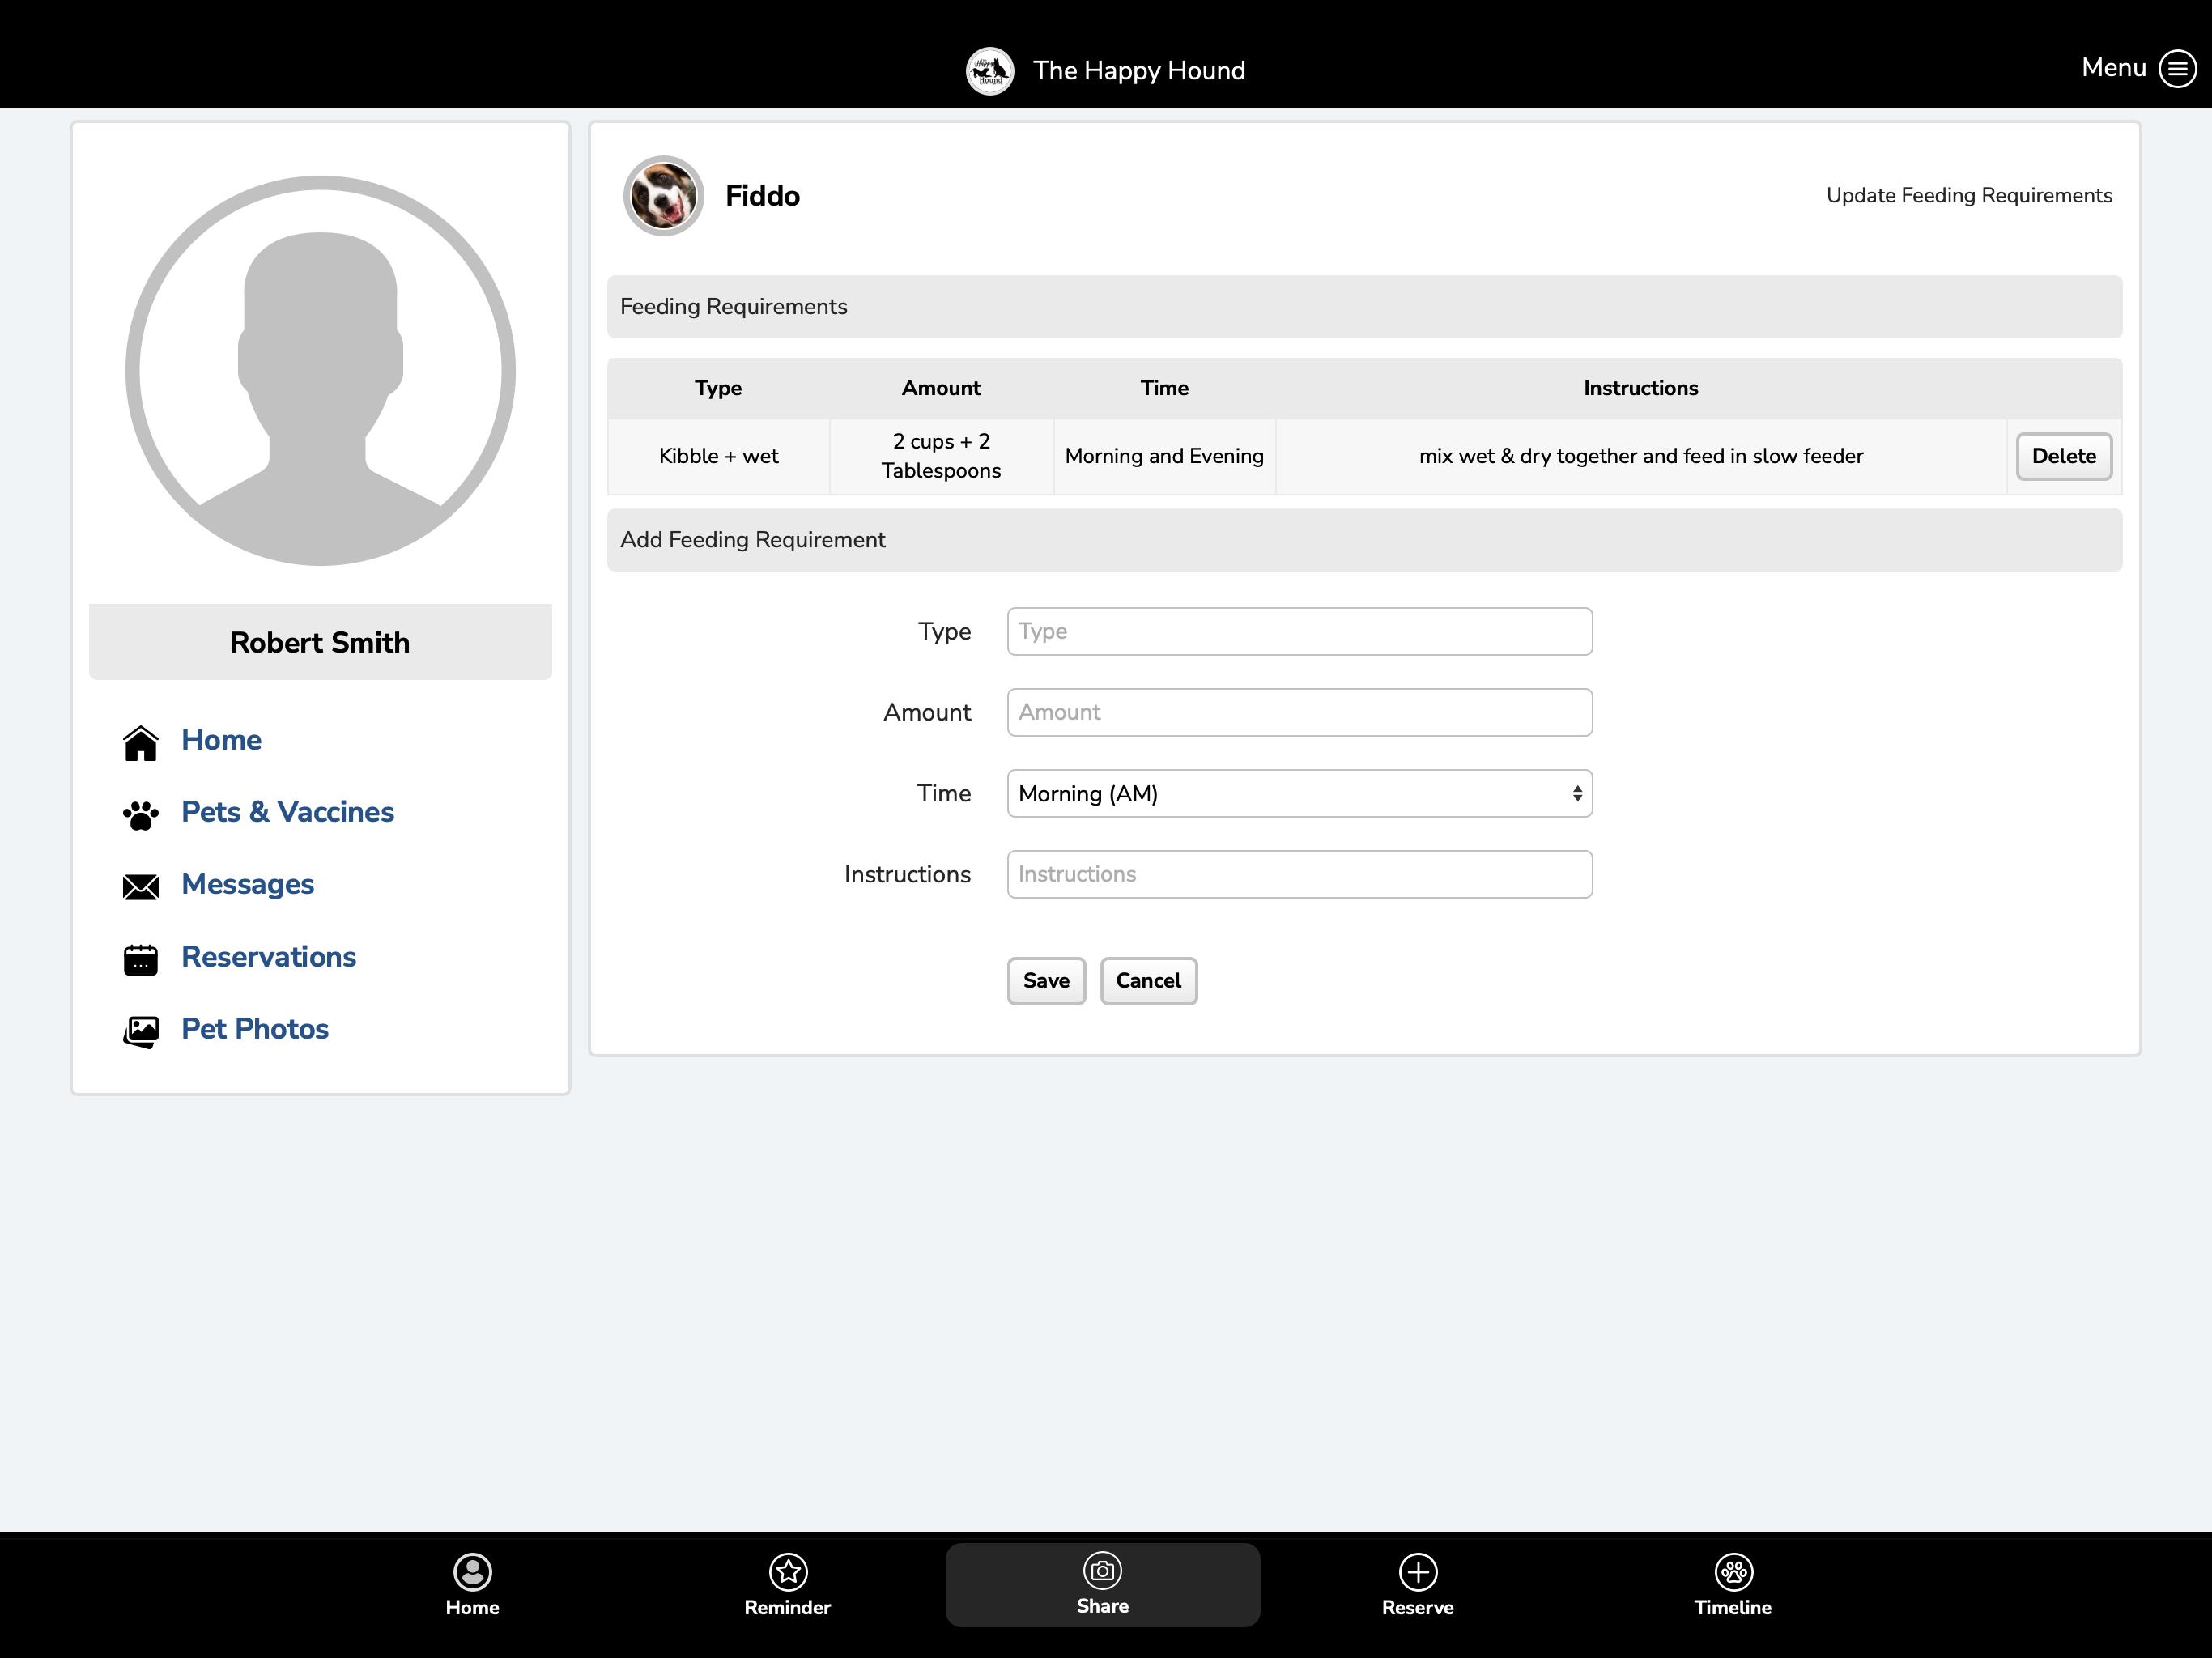This screenshot has width=2212, height=1658.
Task: Tap the Reserve plus icon in bottom bar
Action: (1418, 1571)
